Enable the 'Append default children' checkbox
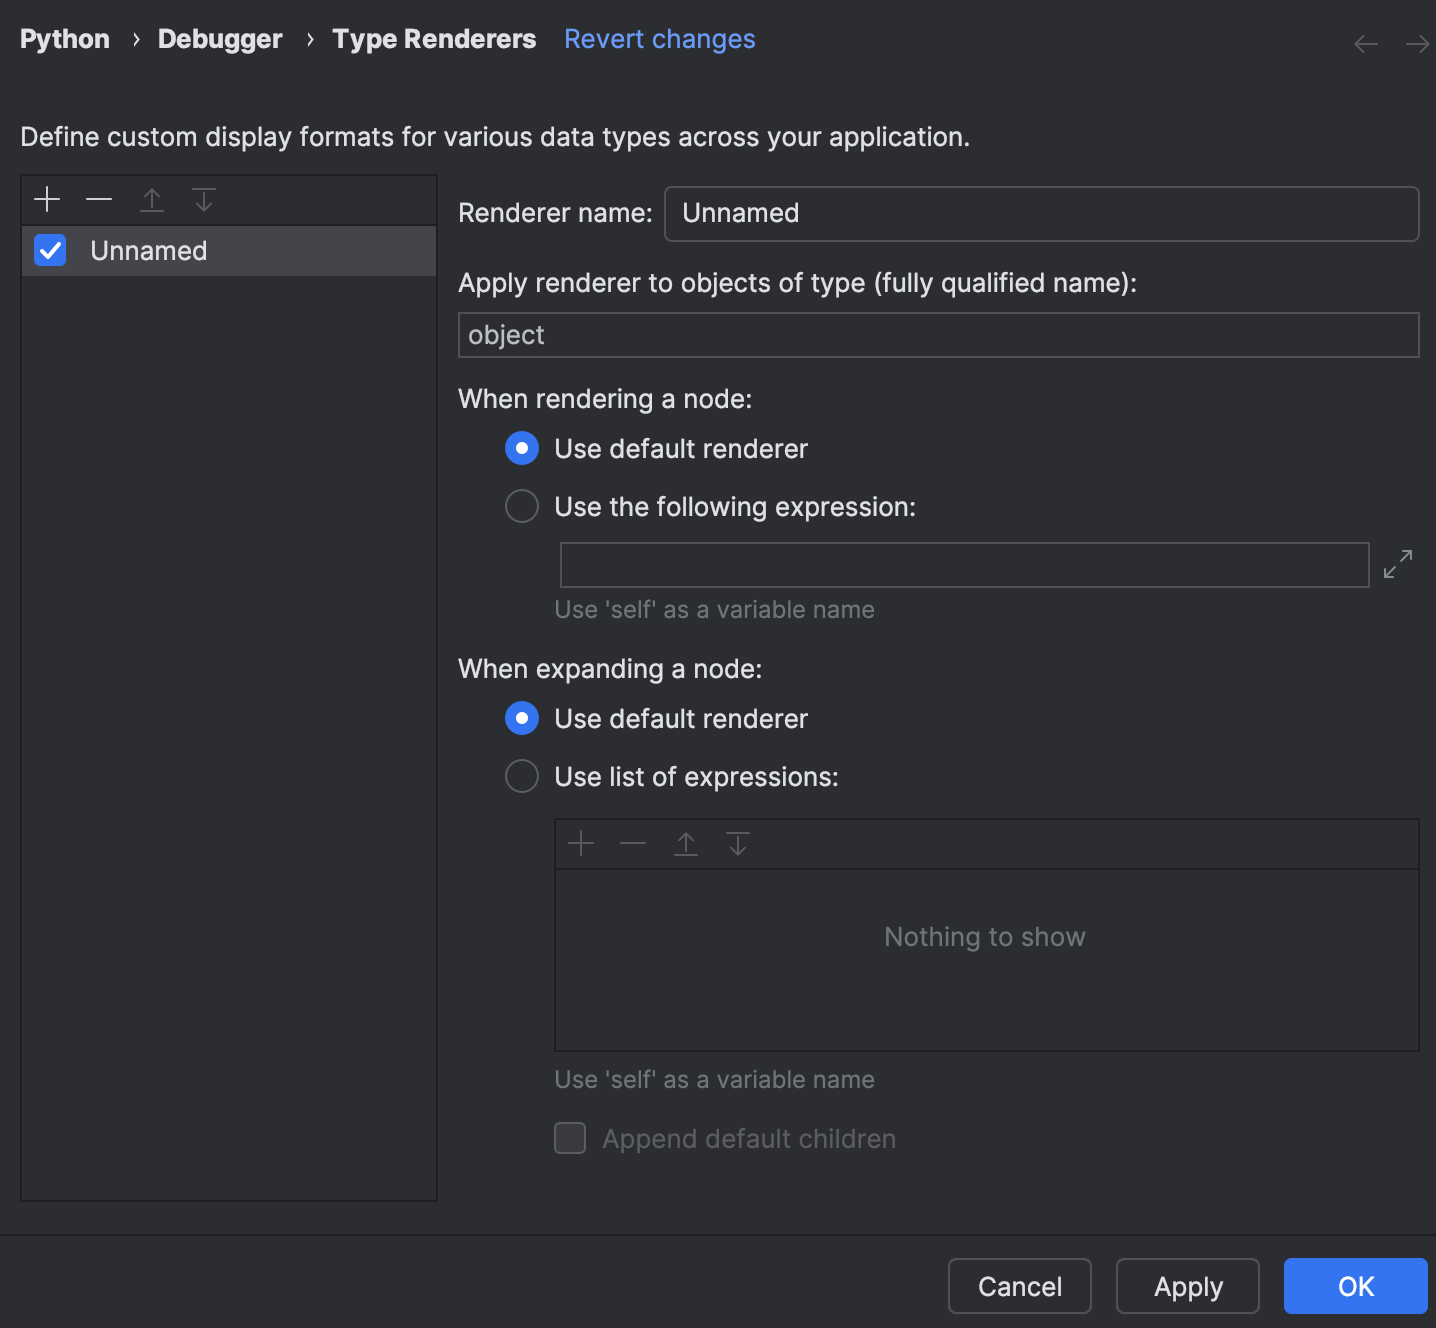The width and height of the screenshot is (1436, 1328). [570, 1138]
